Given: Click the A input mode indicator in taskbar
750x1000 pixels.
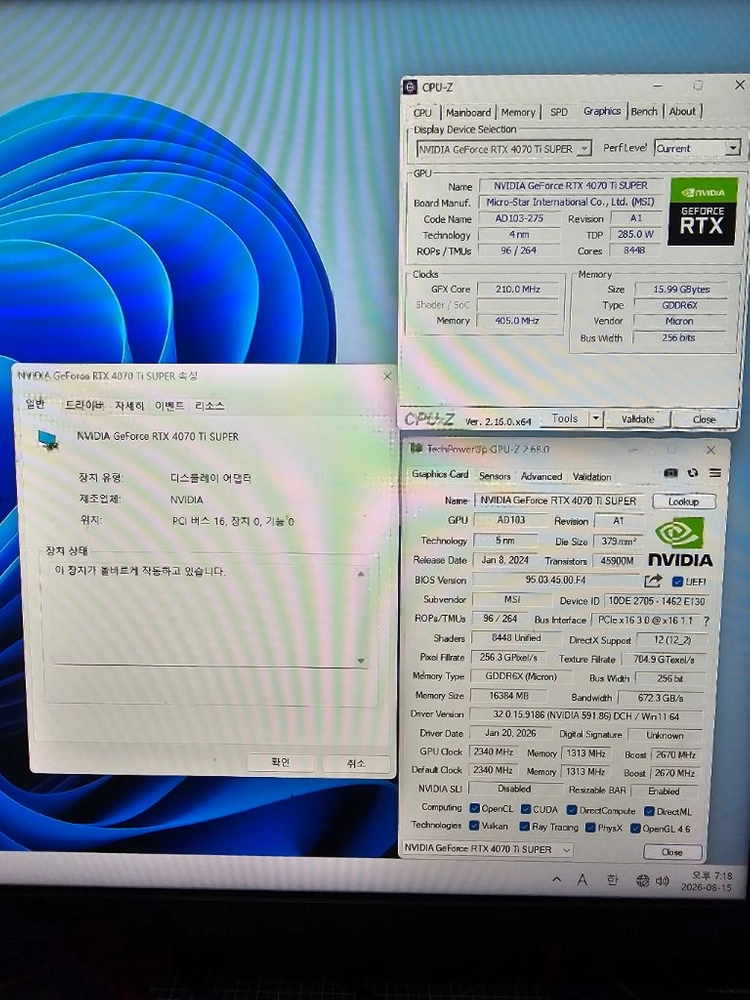Looking at the screenshot, I should (582, 880).
